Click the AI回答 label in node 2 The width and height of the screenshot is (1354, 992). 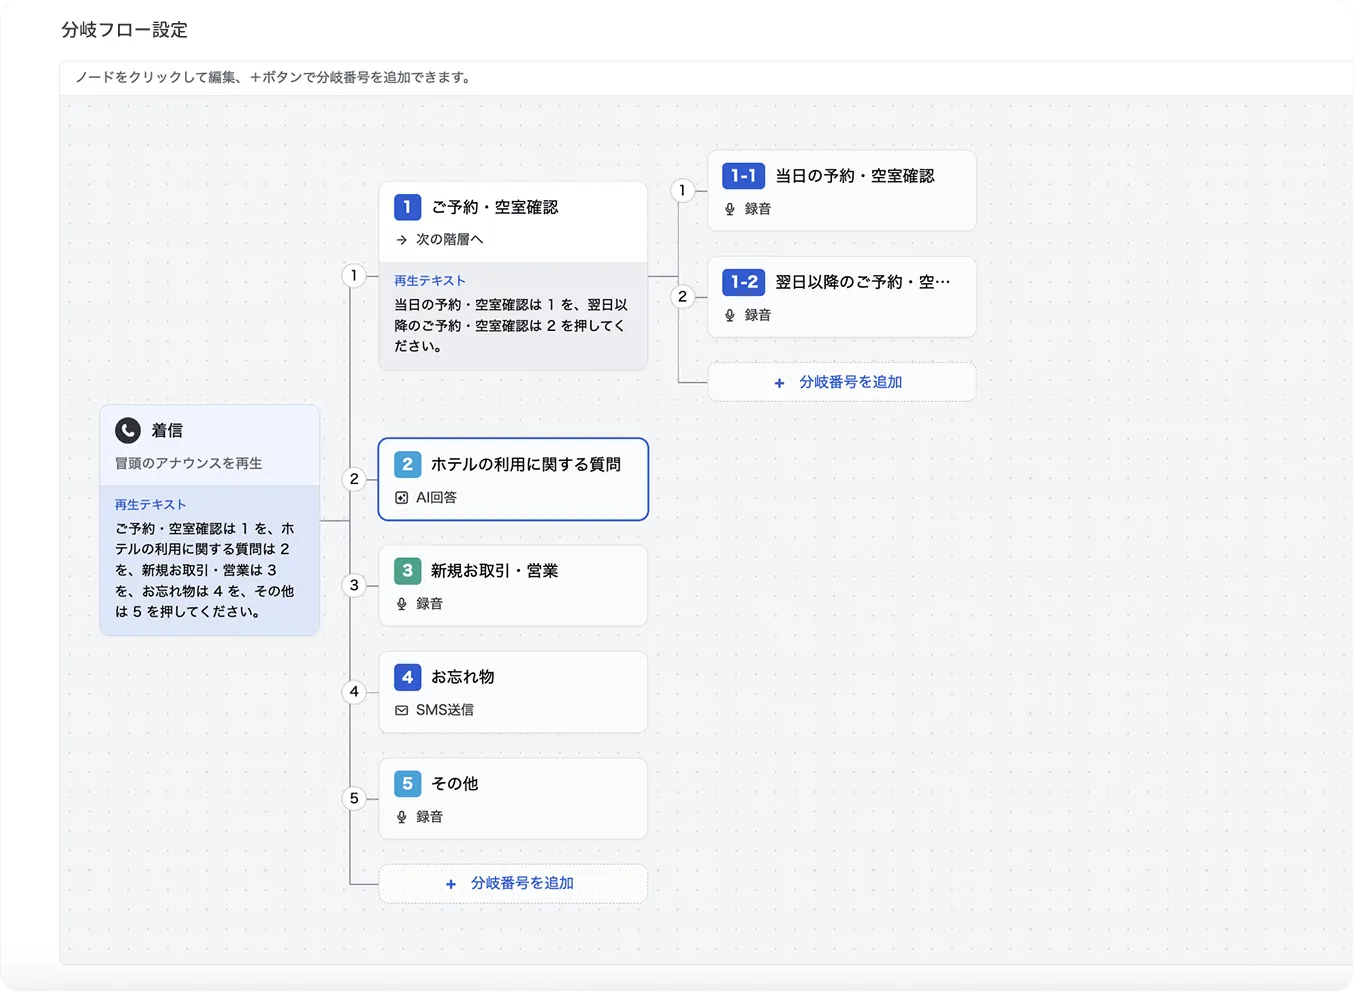point(437,497)
